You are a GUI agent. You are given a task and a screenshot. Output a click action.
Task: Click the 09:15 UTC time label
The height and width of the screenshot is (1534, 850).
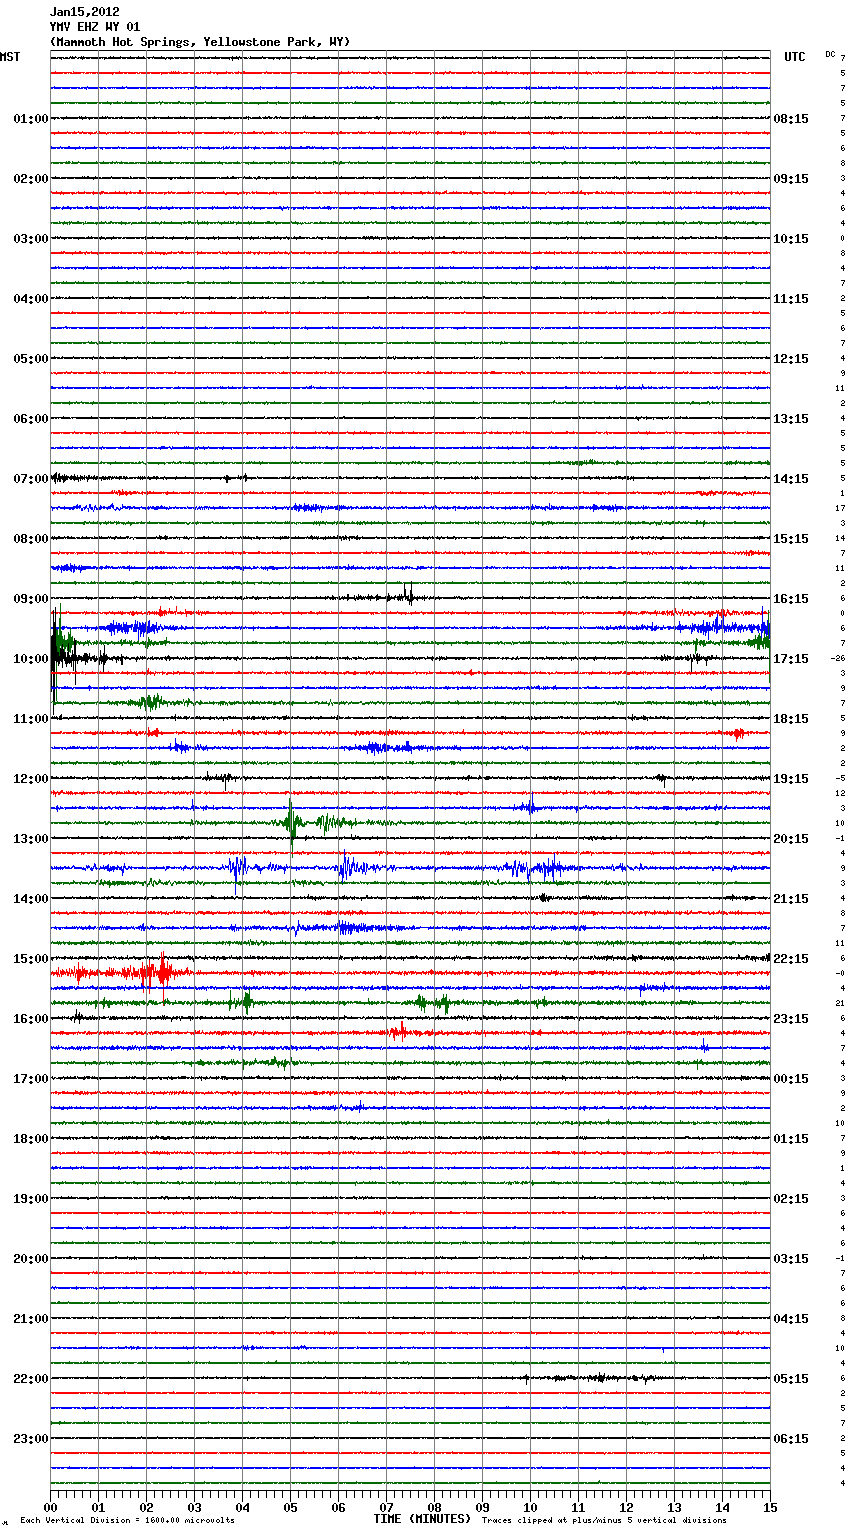(x=791, y=179)
